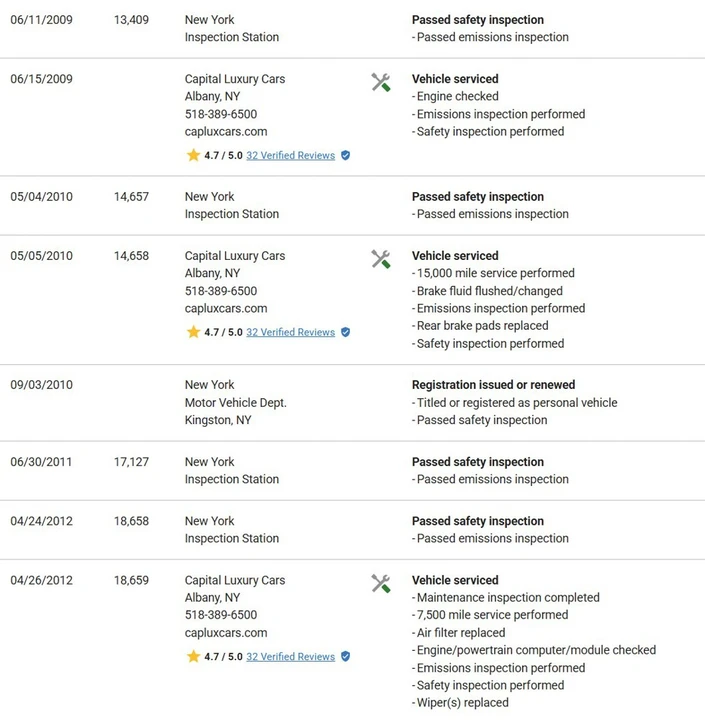
Task: Click the Motor Vehicle Dept. source text
Action: (x=236, y=403)
